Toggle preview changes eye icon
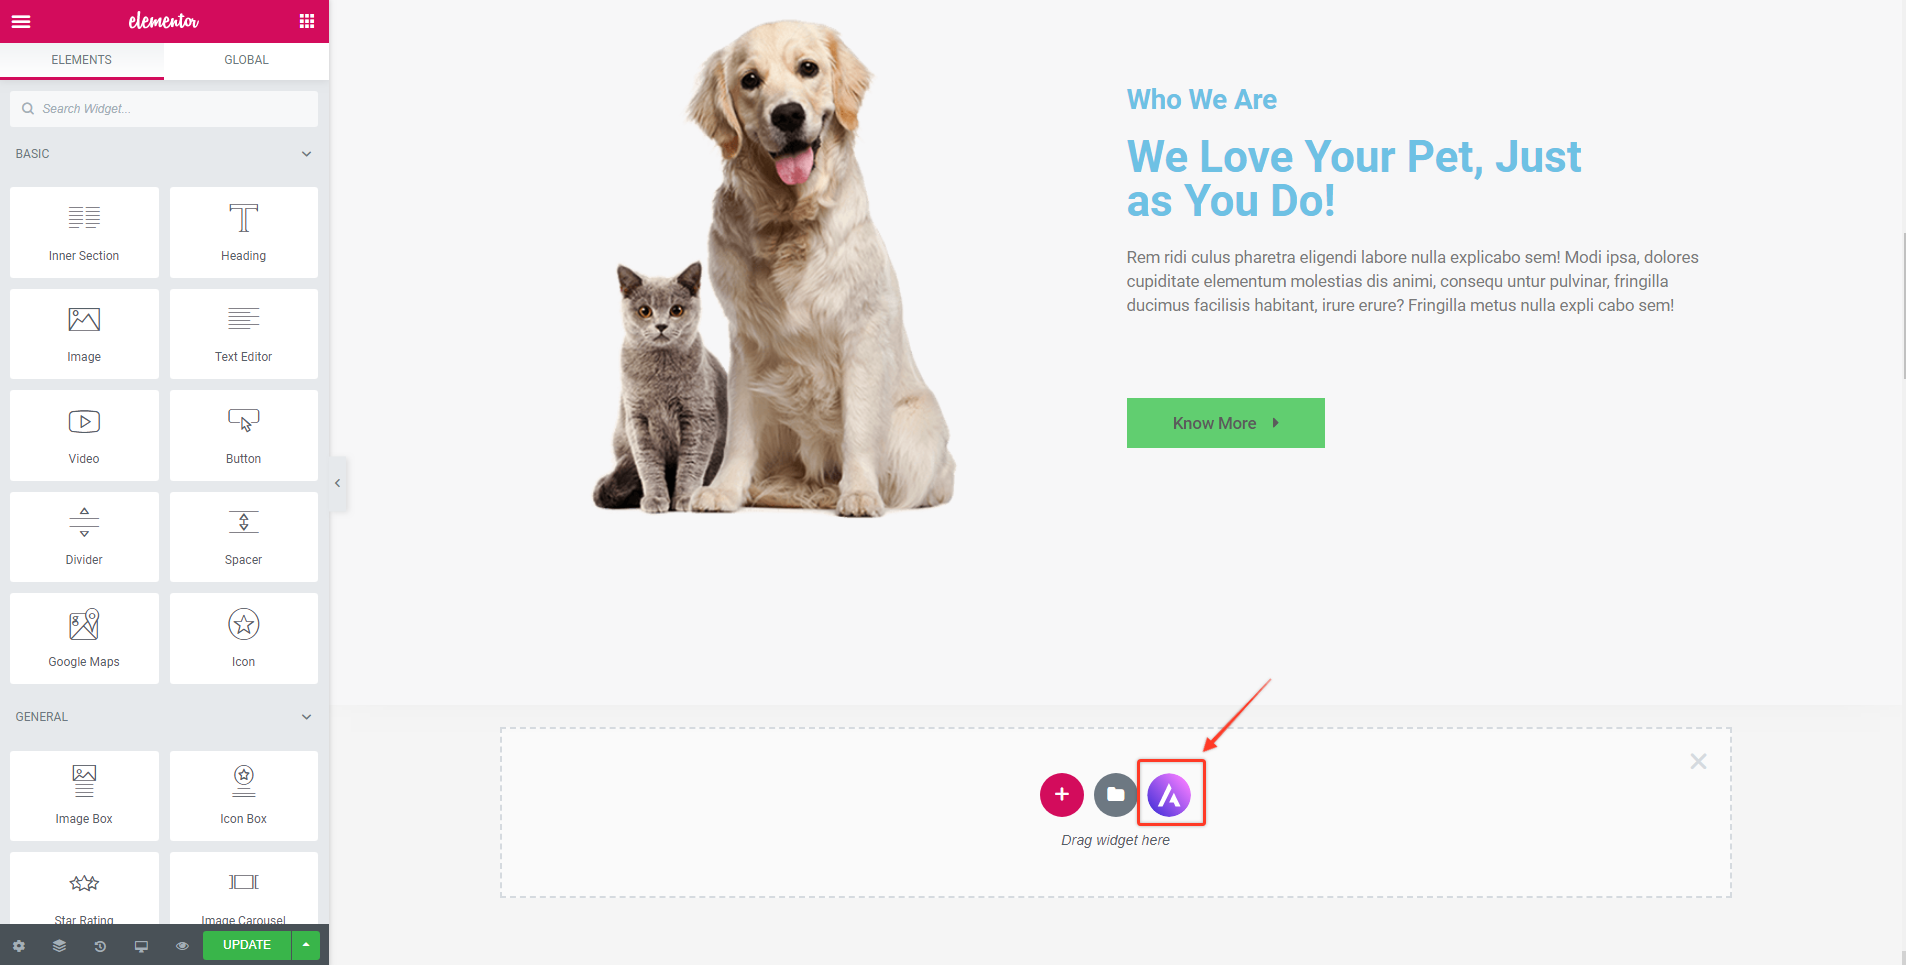This screenshot has height=965, width=1906. pos(182,945)
